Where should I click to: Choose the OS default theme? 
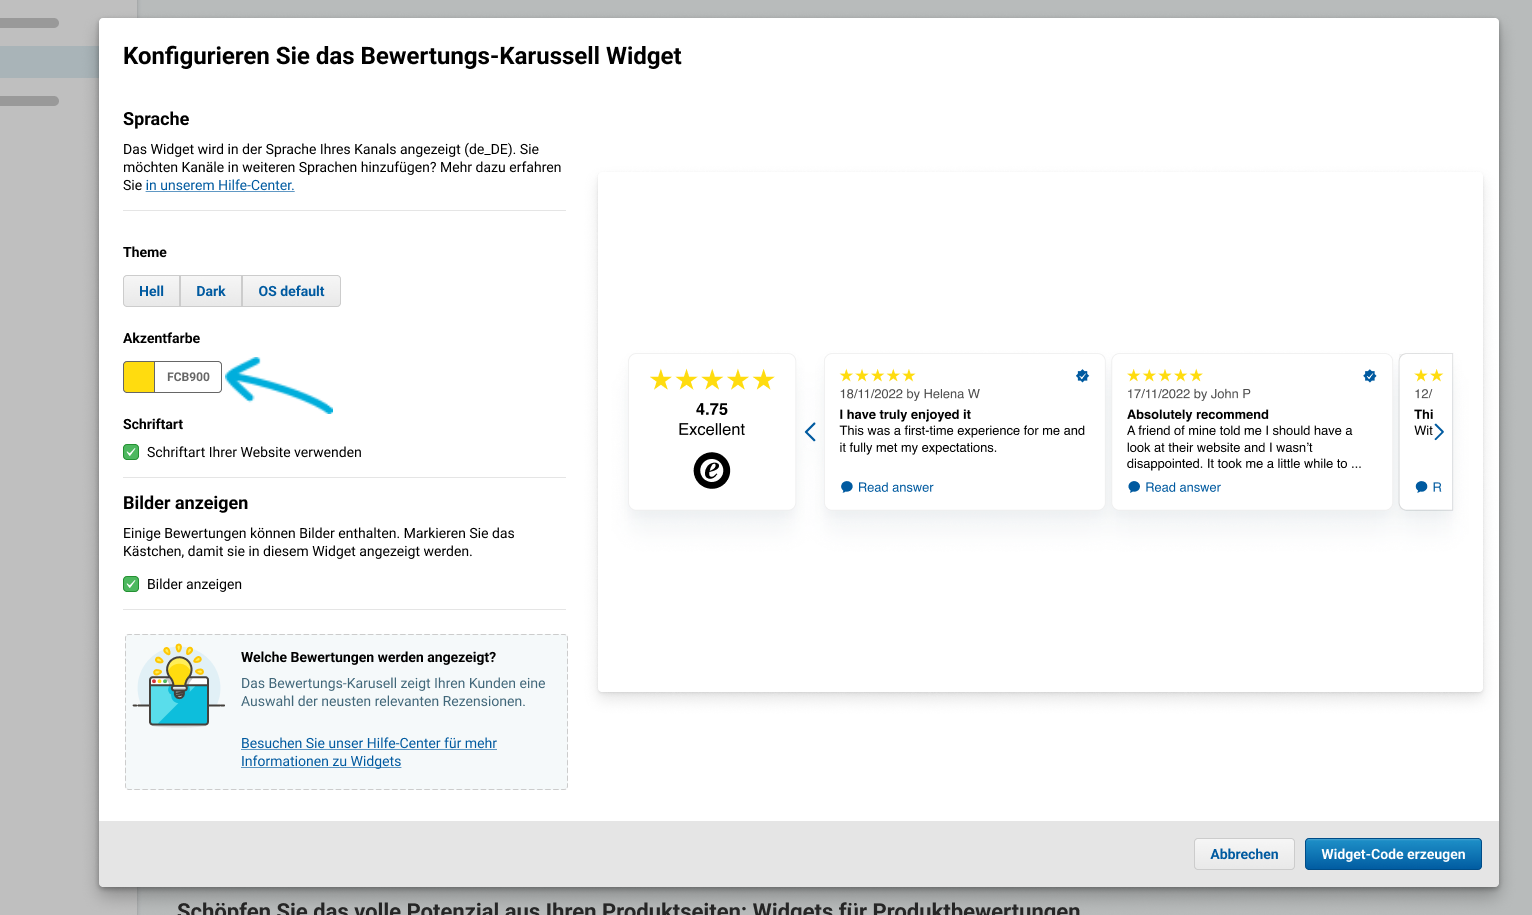click(x=291, y=291)
